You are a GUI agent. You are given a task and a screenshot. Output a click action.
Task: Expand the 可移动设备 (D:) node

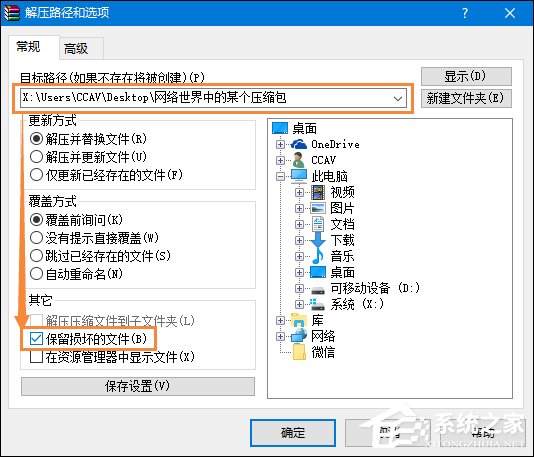pyautogui.click(x=299, y=288)
